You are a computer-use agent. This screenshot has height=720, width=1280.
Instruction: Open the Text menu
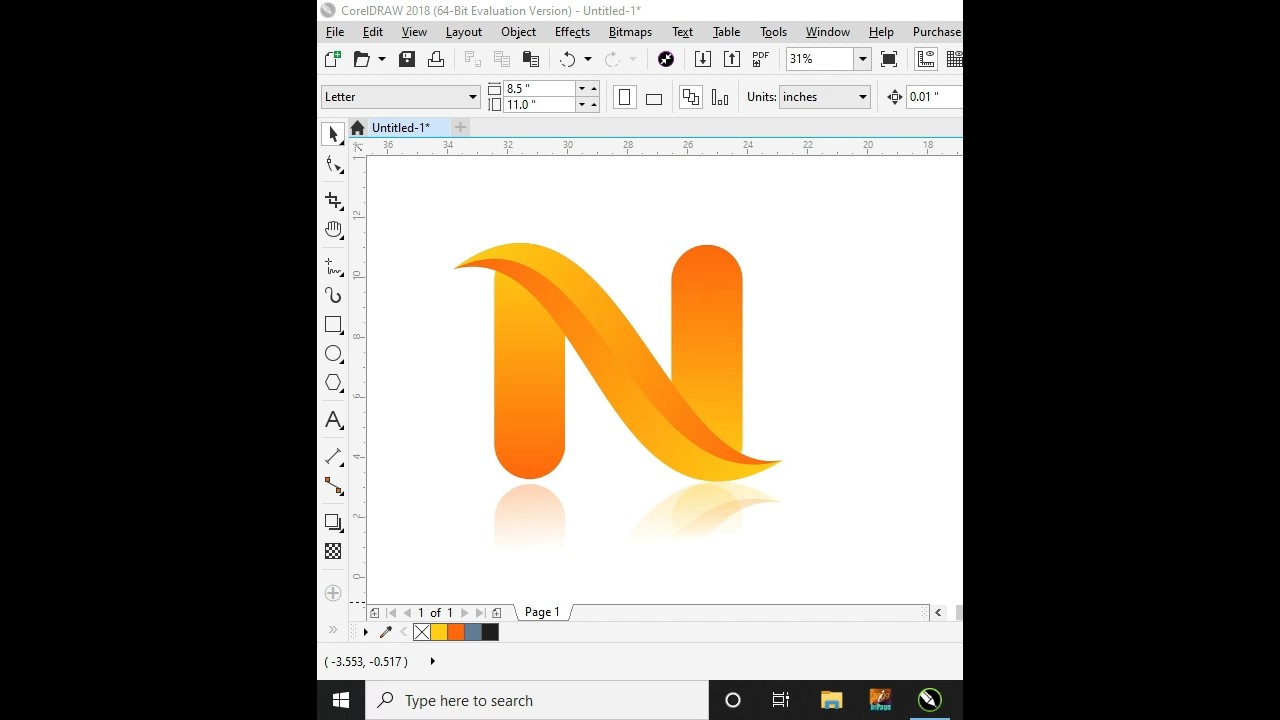pos(683,32)
